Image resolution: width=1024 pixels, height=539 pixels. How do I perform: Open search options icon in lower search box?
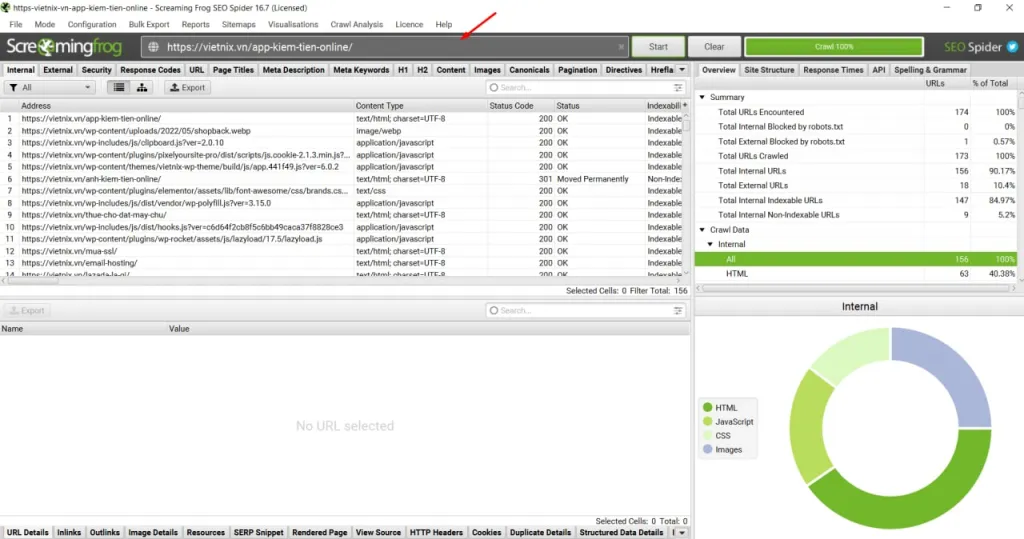pos(678,311)
